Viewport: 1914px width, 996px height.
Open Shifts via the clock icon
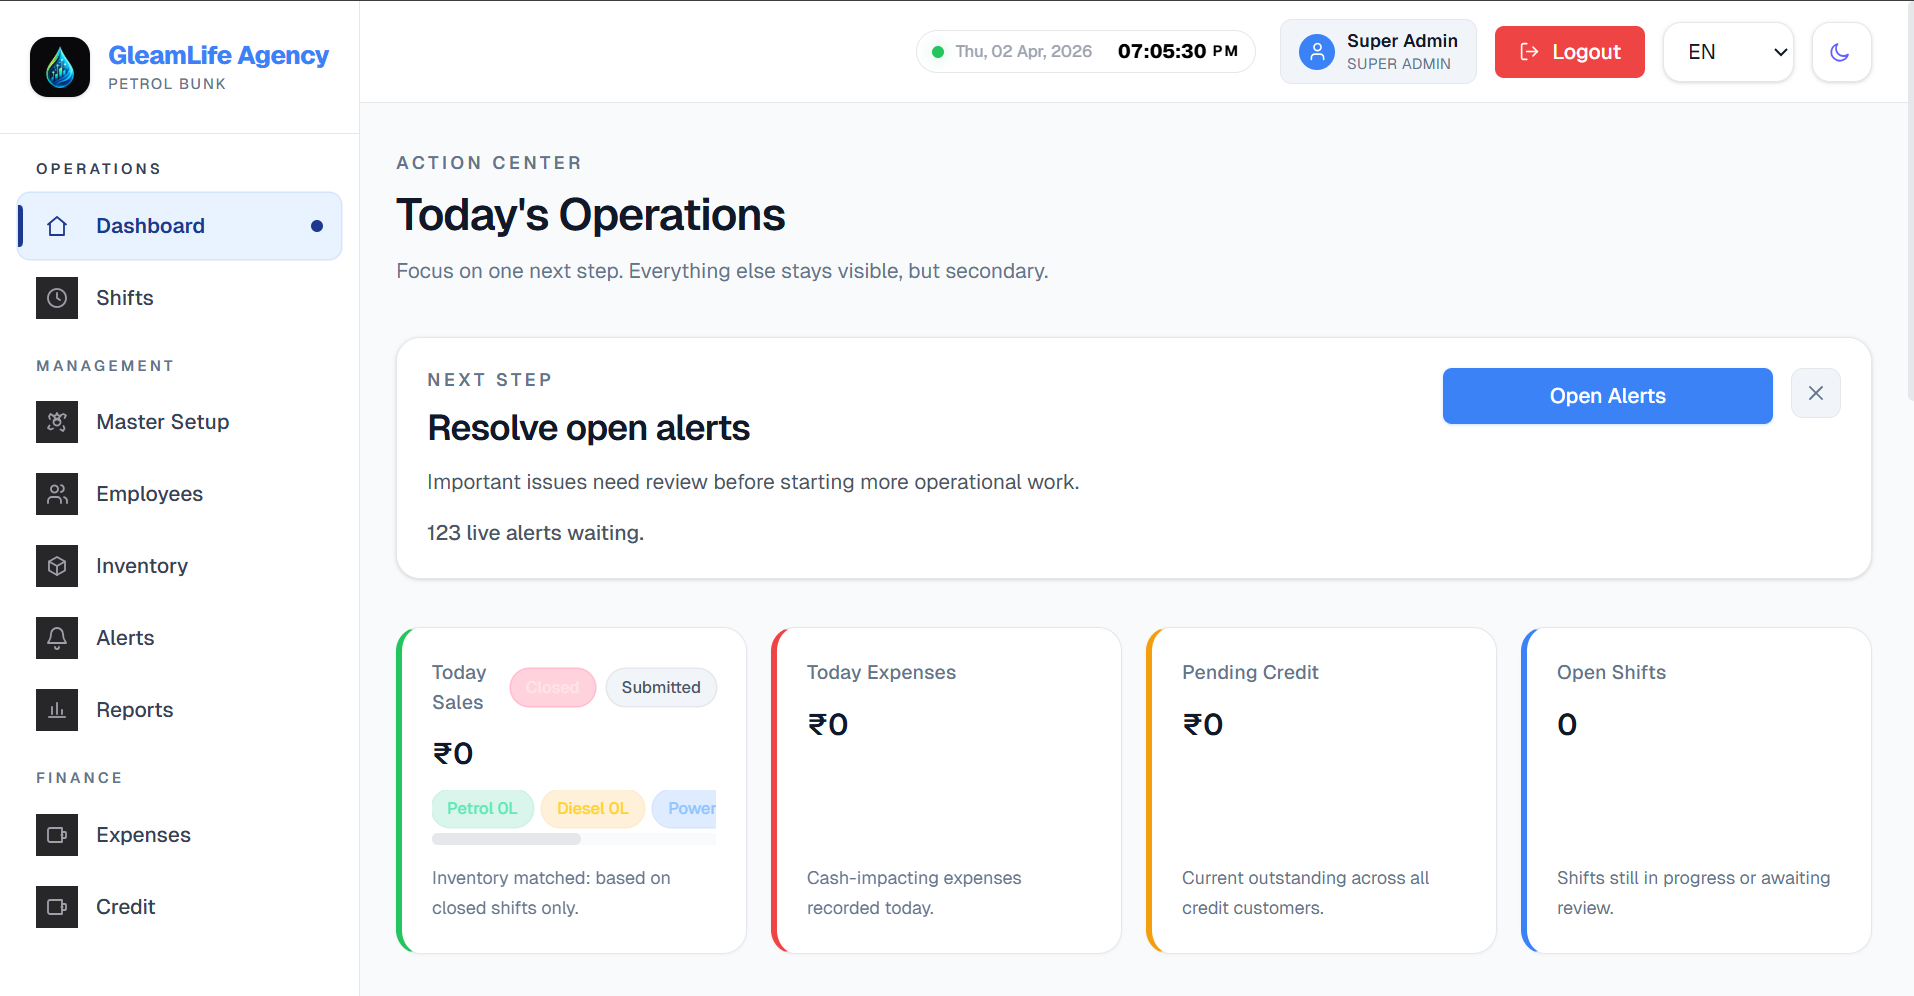[x=57, y=298]
